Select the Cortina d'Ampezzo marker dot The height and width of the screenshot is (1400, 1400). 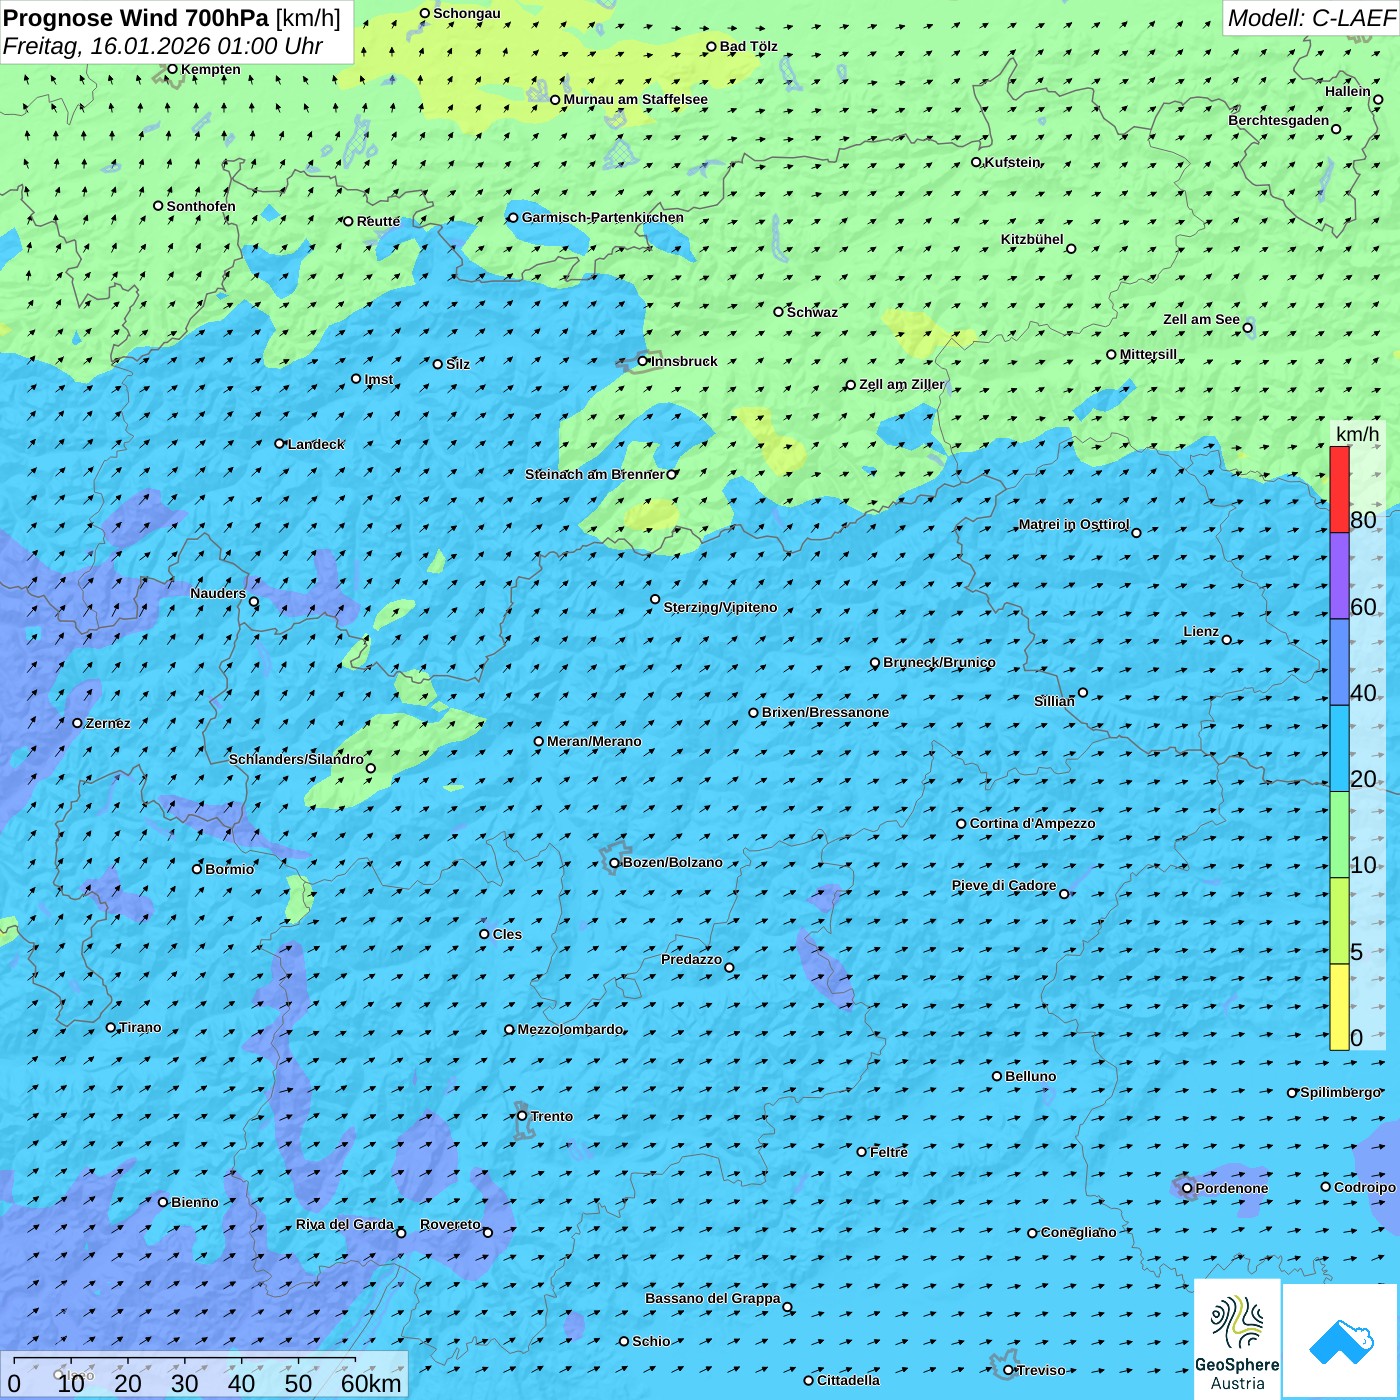pyautogui.click(x=961, y=824)
